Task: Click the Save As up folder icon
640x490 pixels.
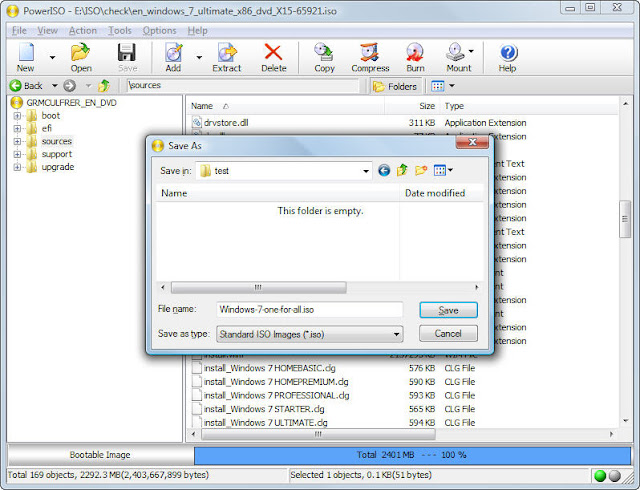Action: click(402, 170)
